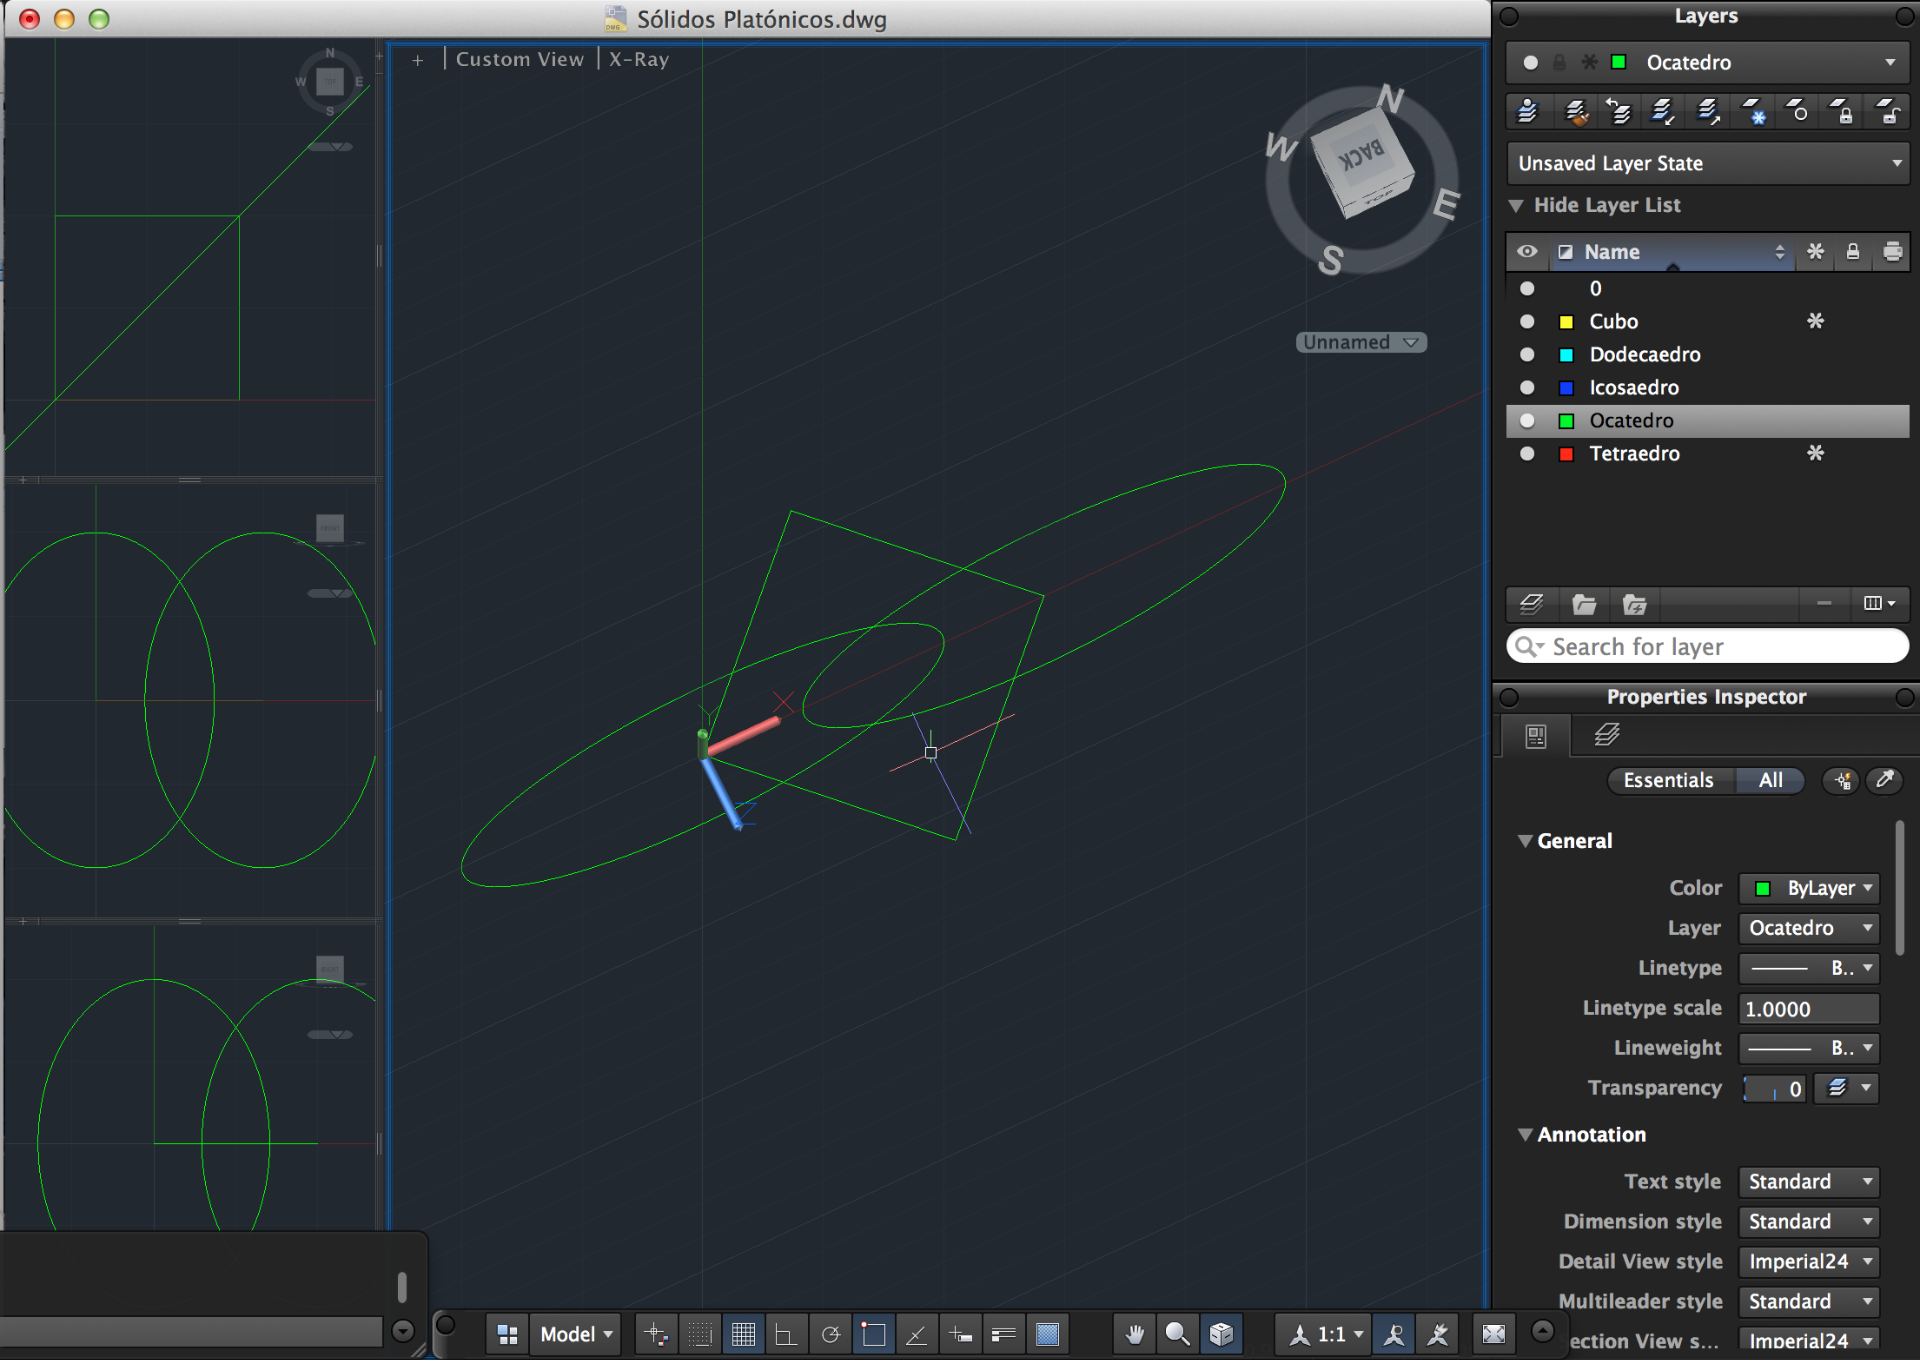The height and width of the screenshot is (1360, 1920).
Task: Click the New Layer icon below list
Action: (x=1531, y=604)
